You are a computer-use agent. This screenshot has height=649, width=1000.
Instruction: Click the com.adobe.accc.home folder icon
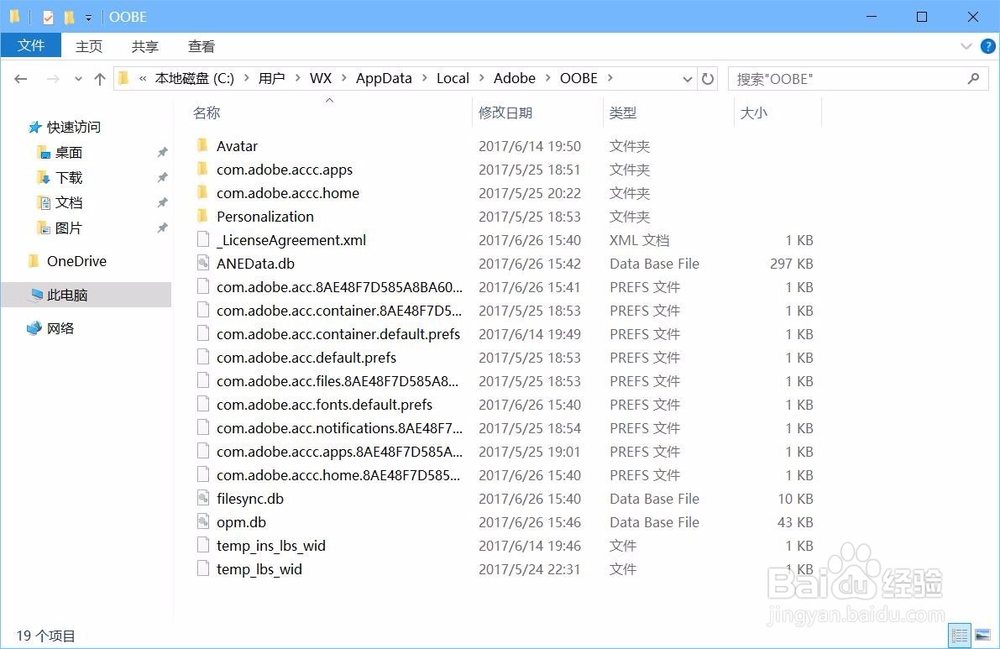tap(203, 193)
